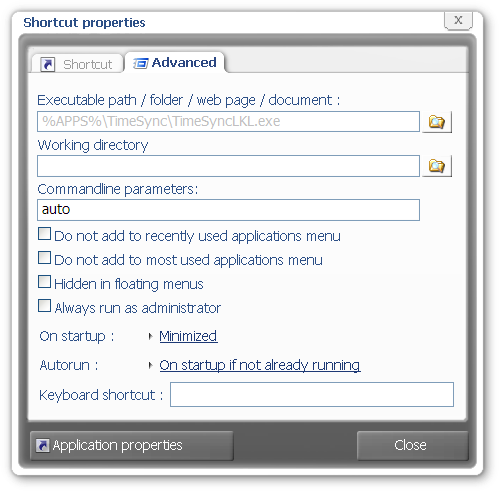
Task: Click the Keyboard shortcut input field
Action: point(312,395)
